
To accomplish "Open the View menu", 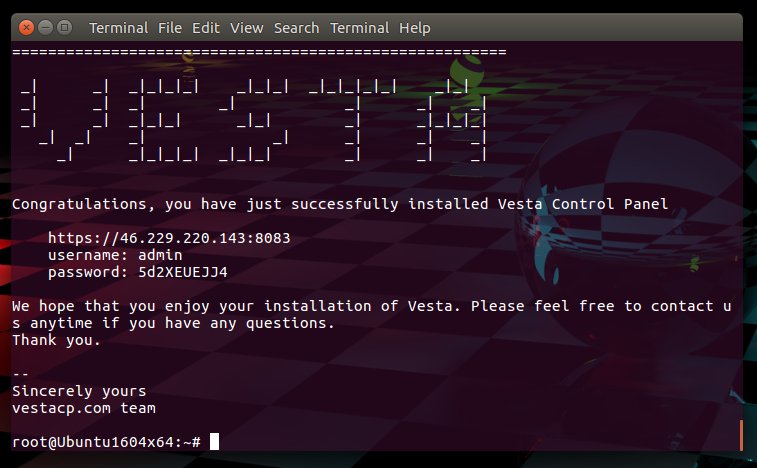I will coord(246,28).
